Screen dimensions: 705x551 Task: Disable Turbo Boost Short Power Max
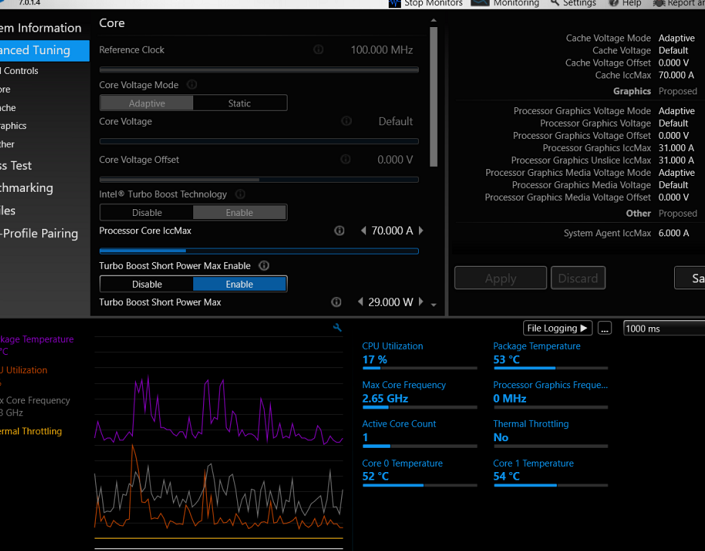147,284
